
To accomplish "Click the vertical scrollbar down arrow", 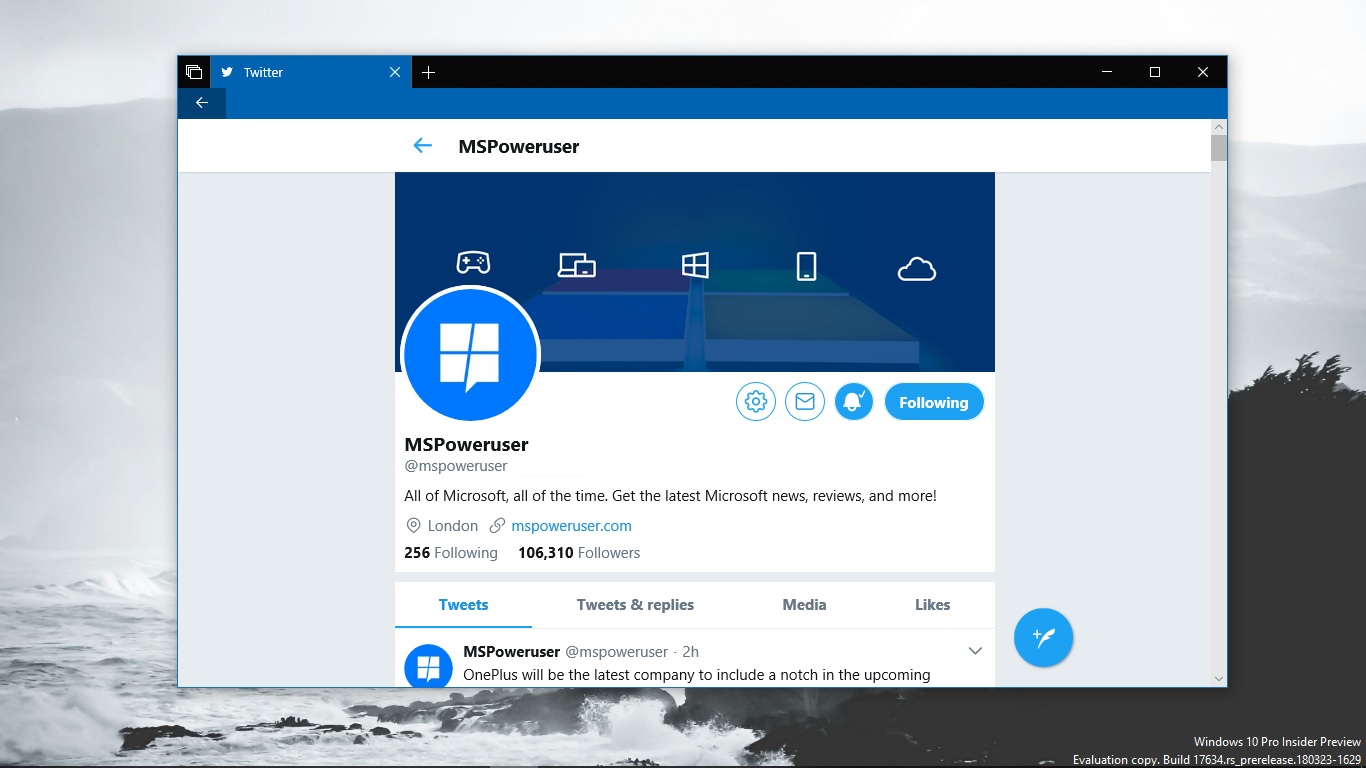I will (1218, 678).
